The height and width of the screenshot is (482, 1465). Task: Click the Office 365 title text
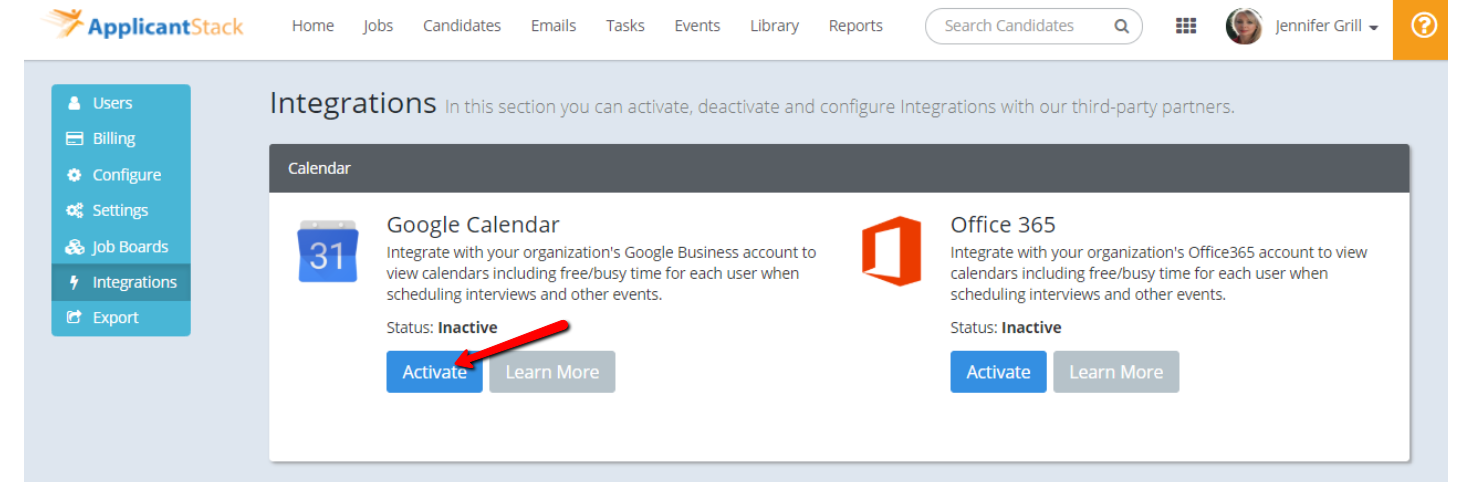coord(1003,225)
